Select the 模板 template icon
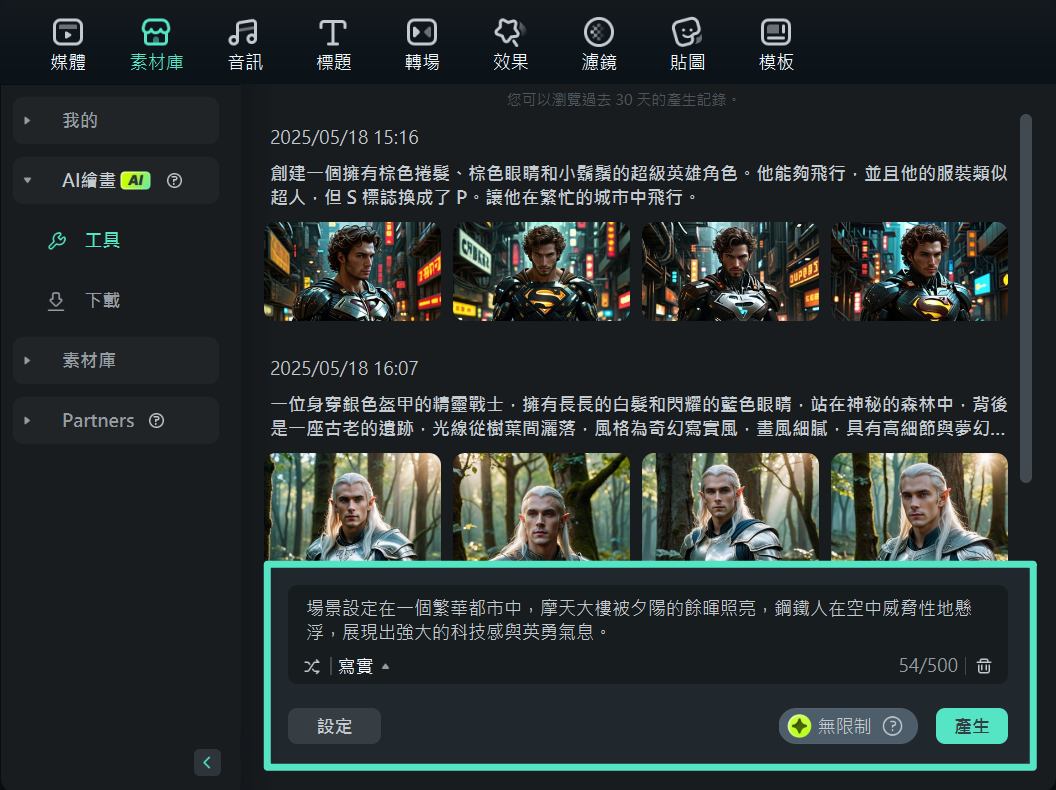This screenshot has height=790, width=1056. (x=776, y=32)
